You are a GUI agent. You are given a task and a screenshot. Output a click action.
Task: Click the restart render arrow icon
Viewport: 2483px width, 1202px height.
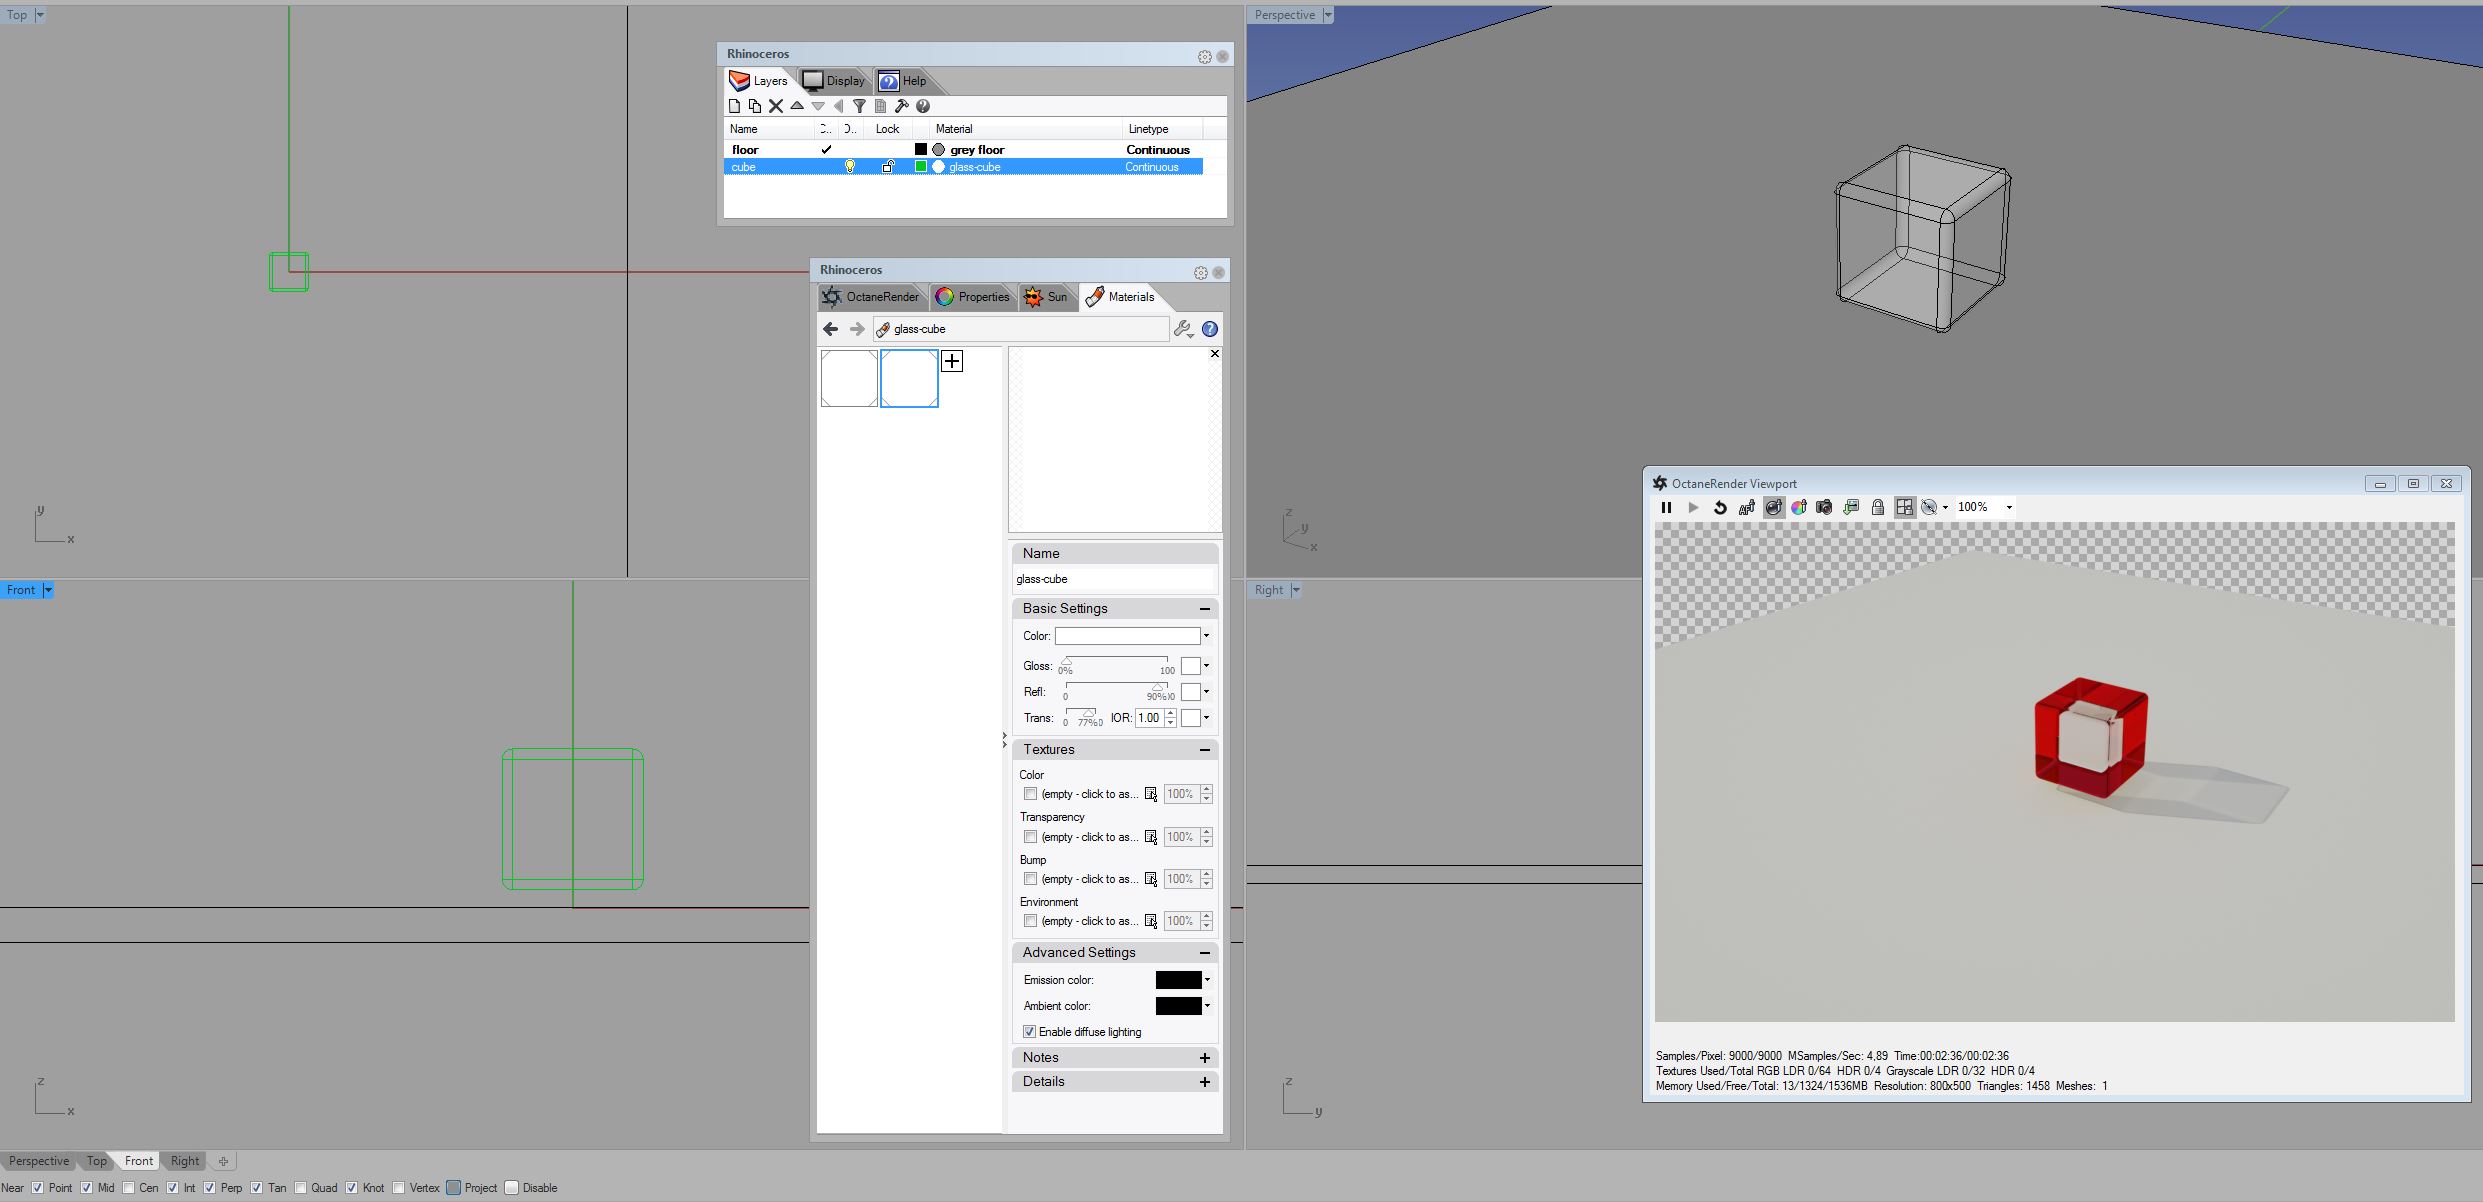tap(1720, 508)
